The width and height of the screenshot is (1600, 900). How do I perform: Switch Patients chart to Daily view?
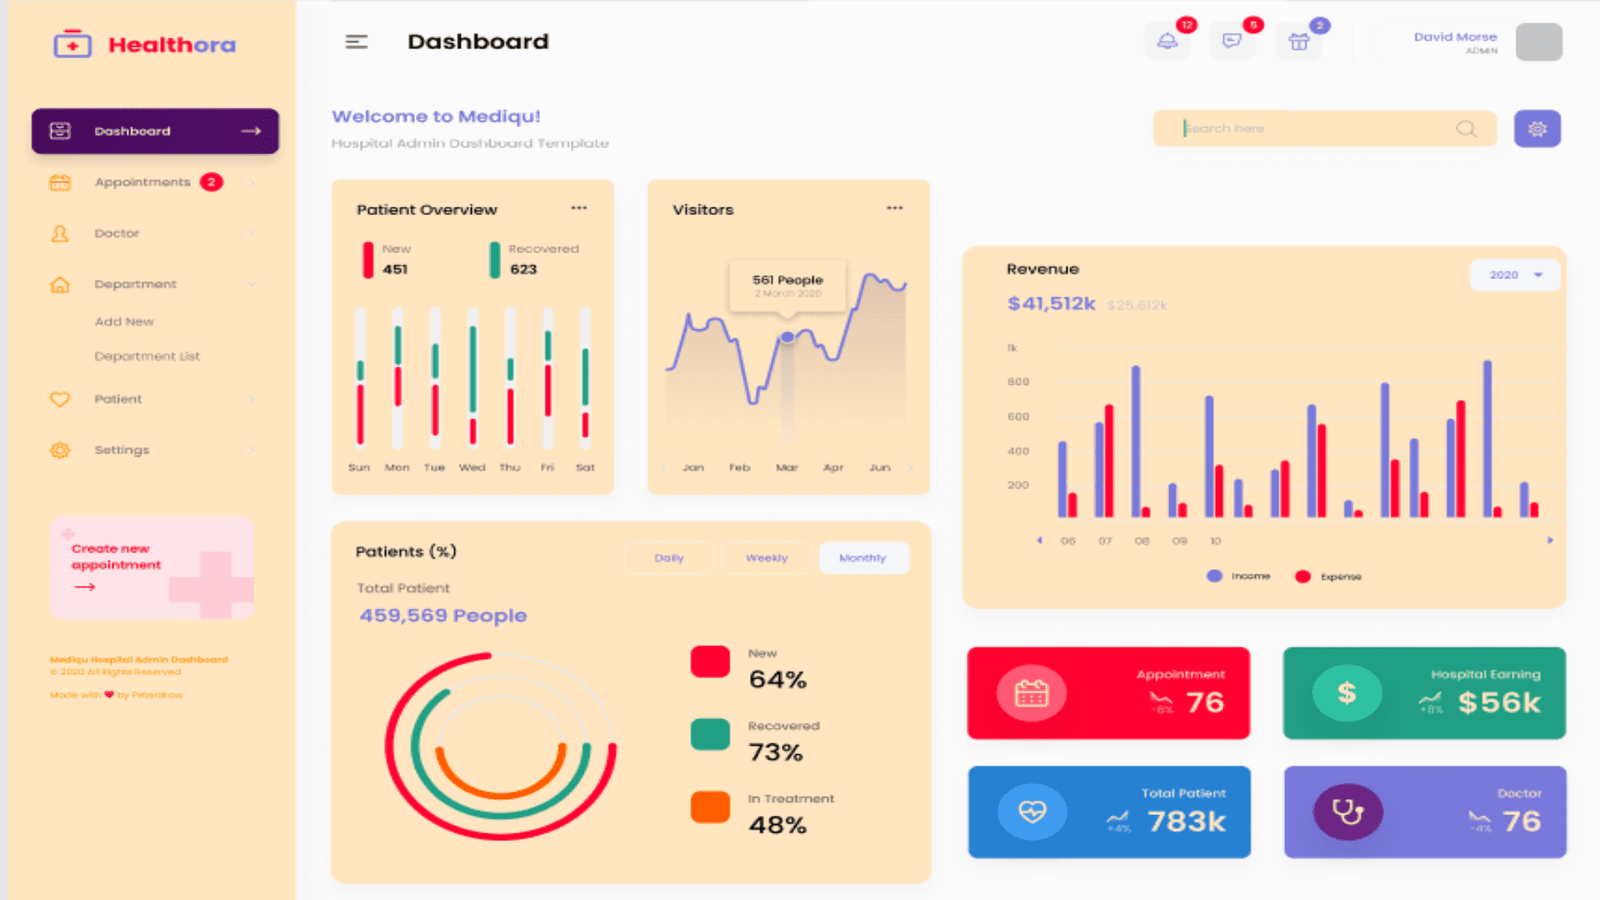670,557
